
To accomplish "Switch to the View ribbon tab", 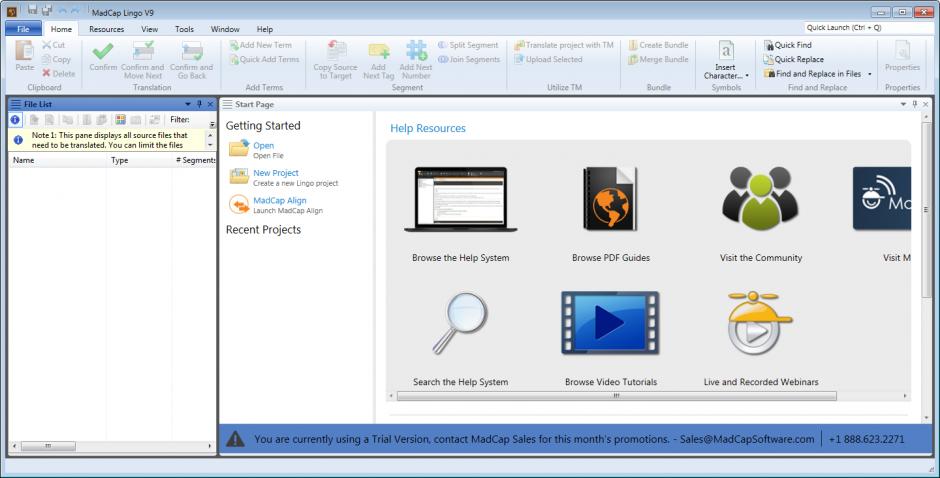I will 150,29.
